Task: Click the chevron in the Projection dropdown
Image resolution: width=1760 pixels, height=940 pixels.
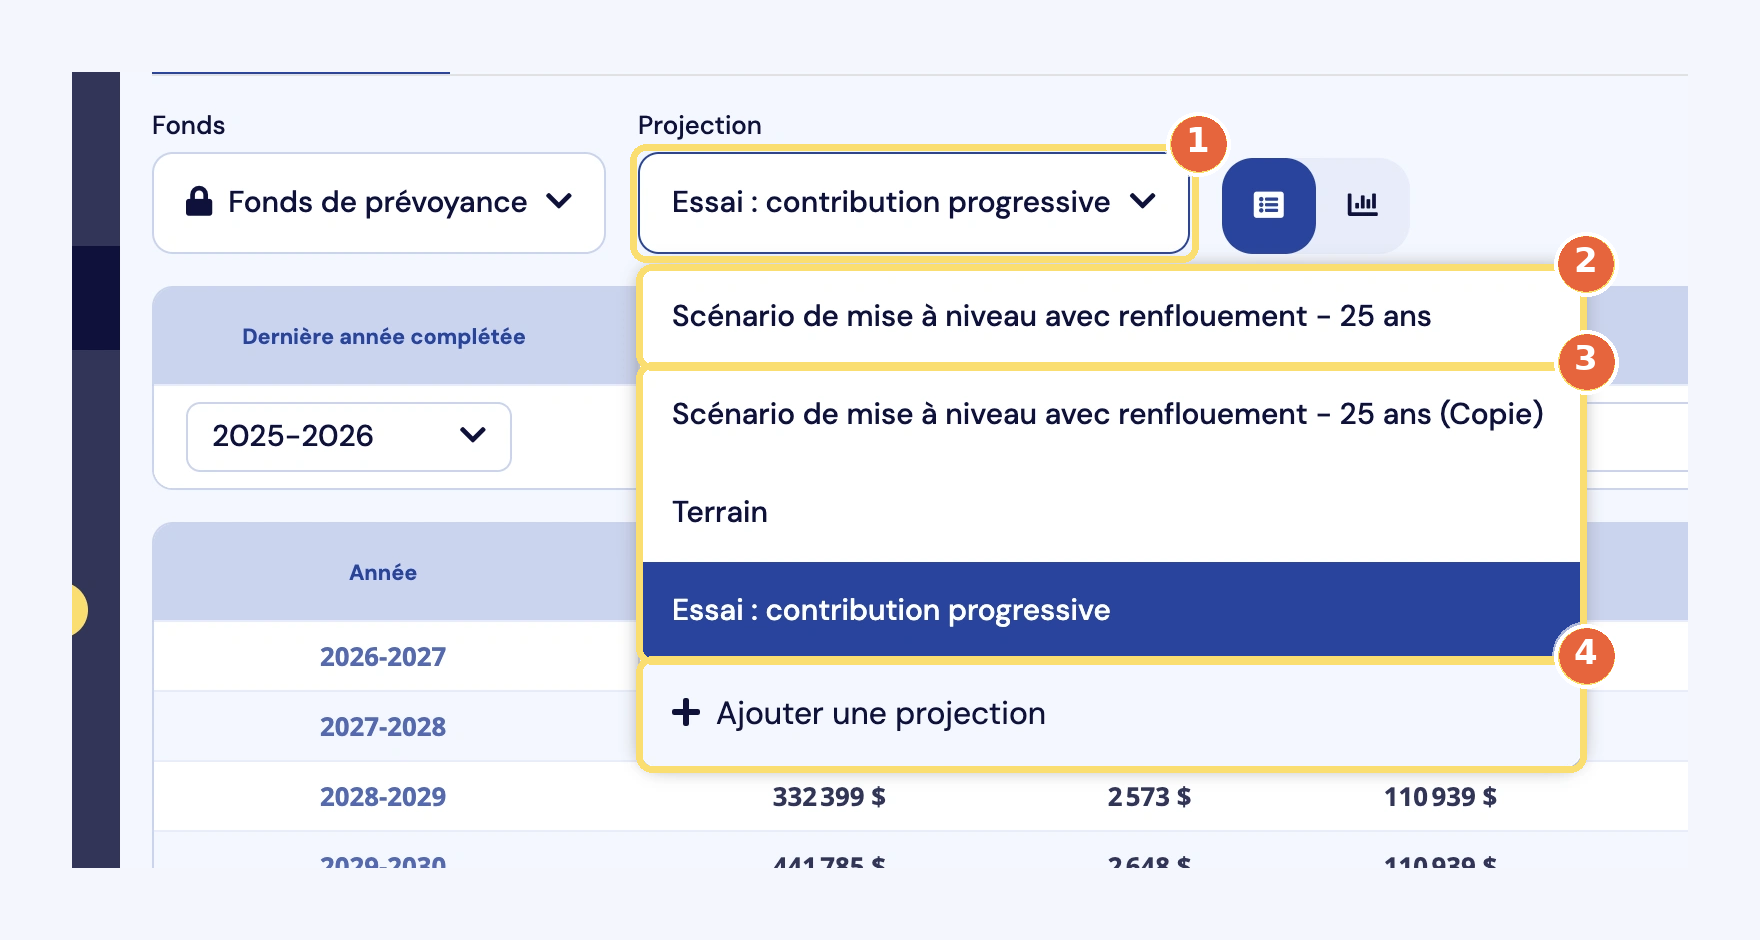Action: tap(1143, 201)
